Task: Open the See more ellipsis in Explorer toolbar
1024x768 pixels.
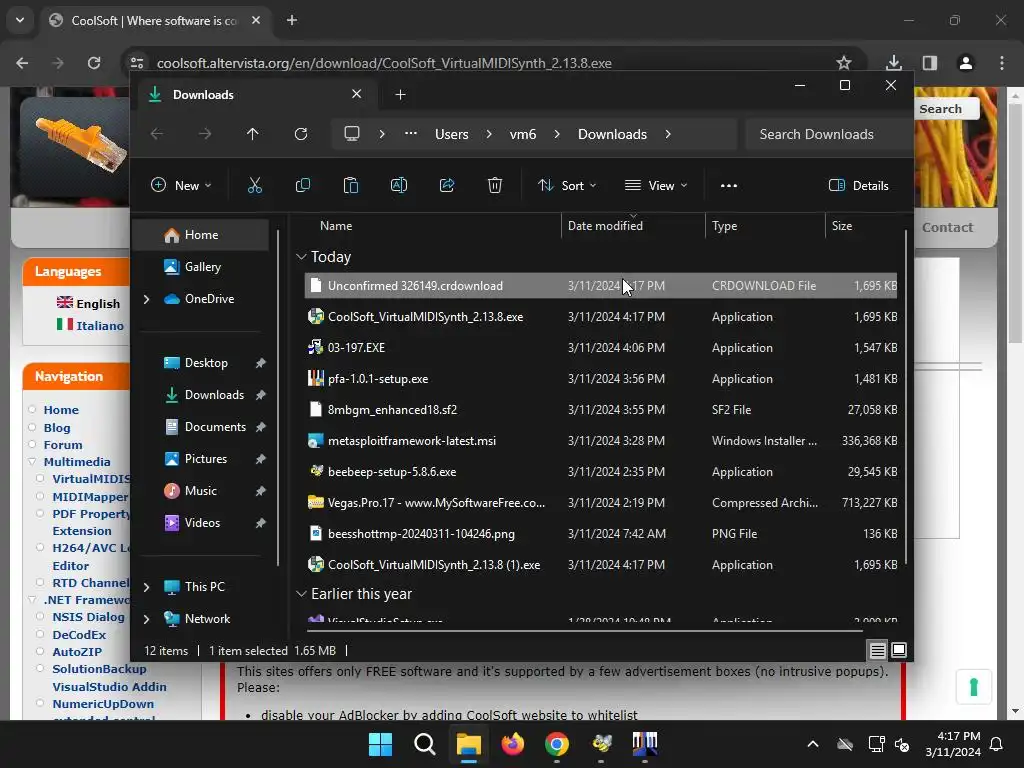Action: (x=729, y=185)
